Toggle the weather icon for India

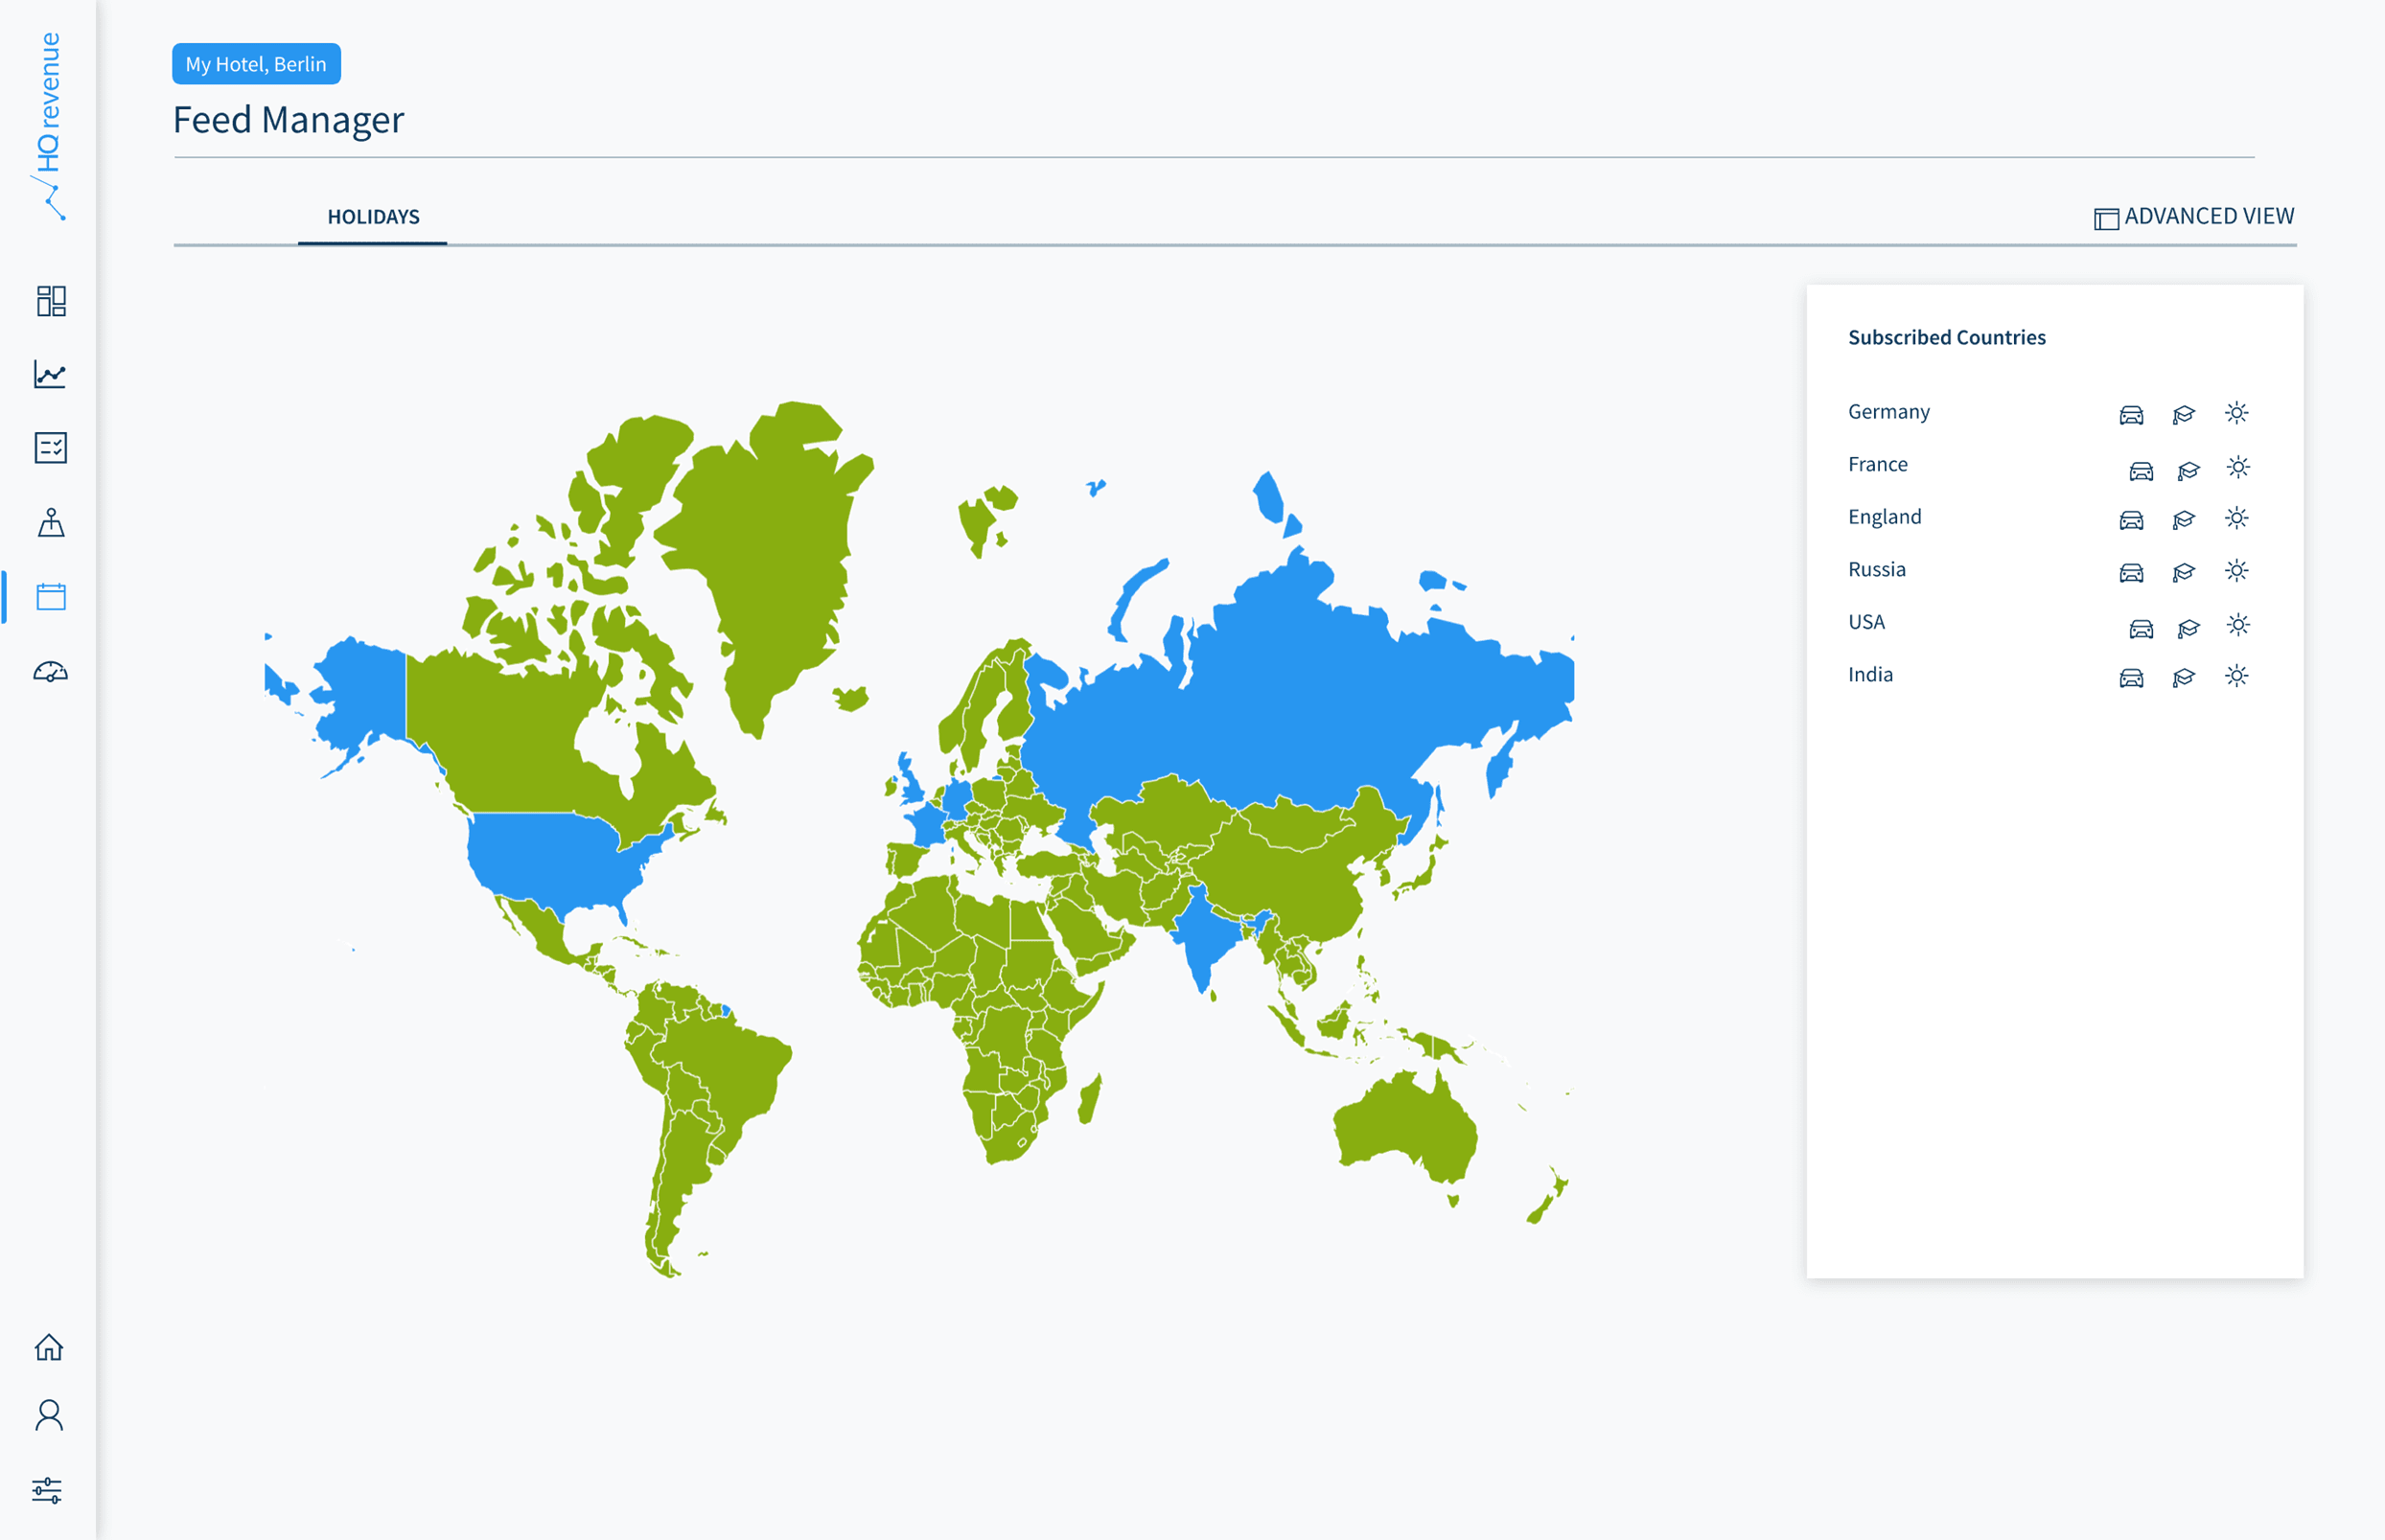(x=2237, y=676)
